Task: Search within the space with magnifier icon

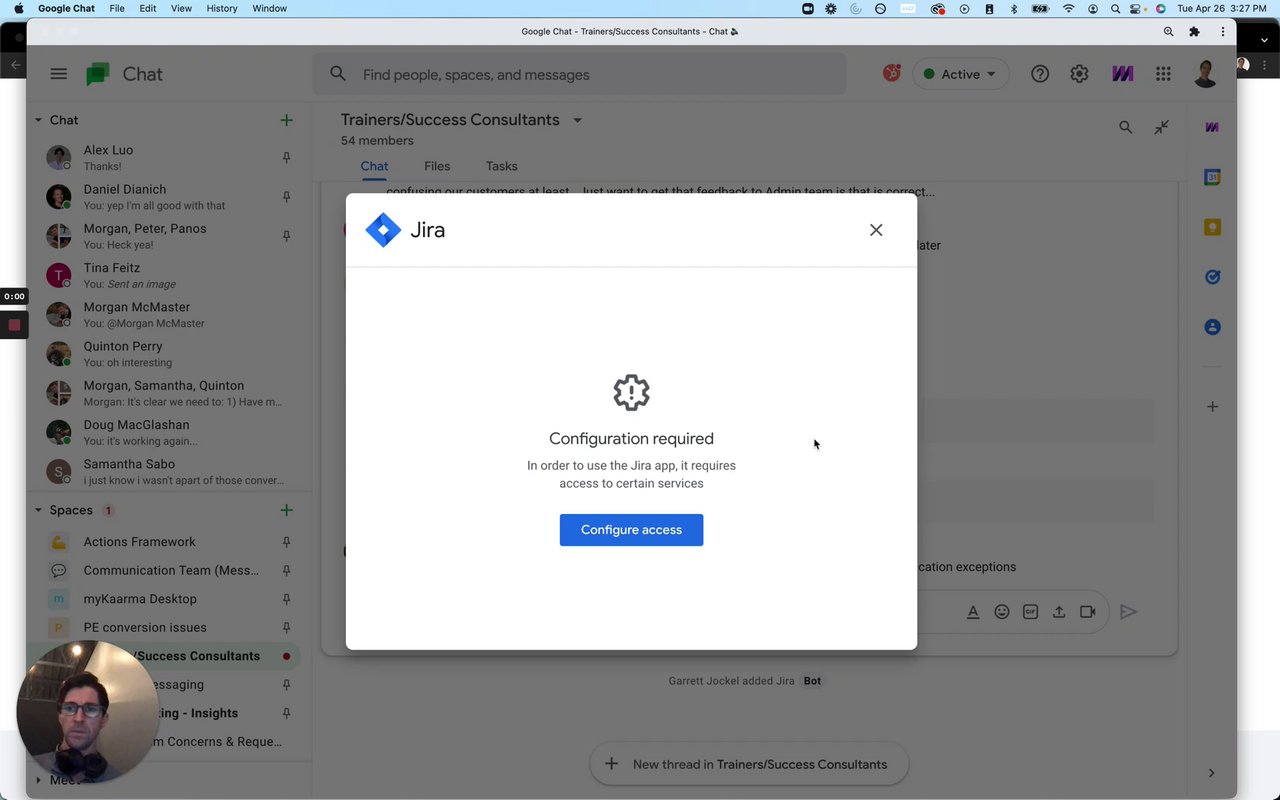Action: 1126,127
